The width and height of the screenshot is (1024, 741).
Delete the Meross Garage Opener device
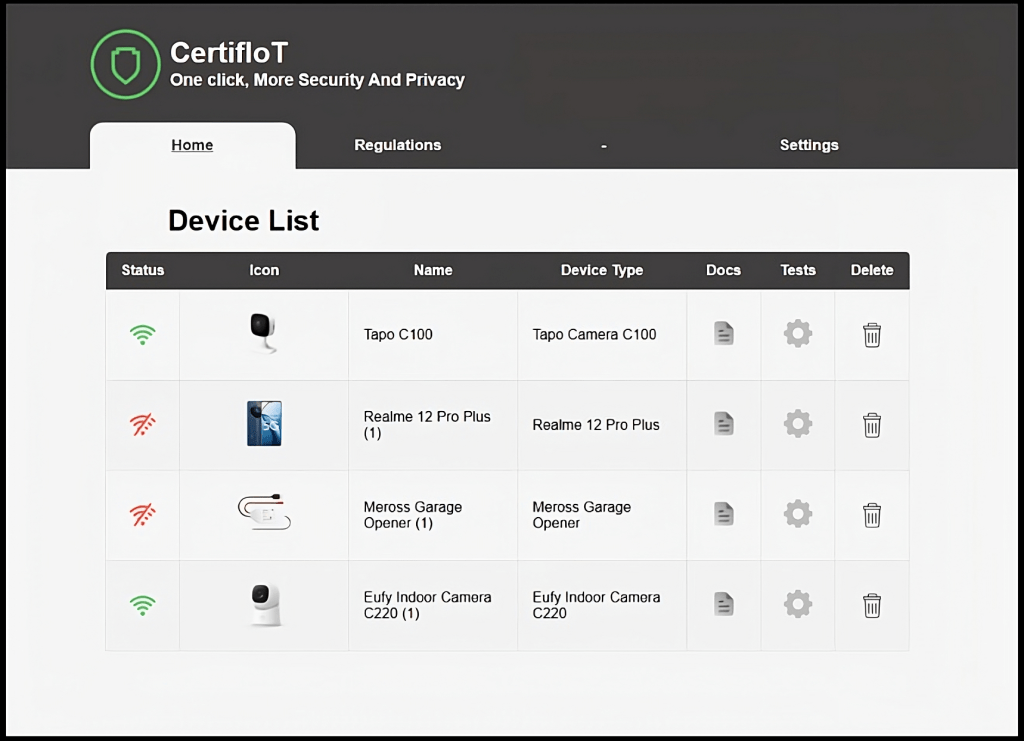(x=872, y=515)
